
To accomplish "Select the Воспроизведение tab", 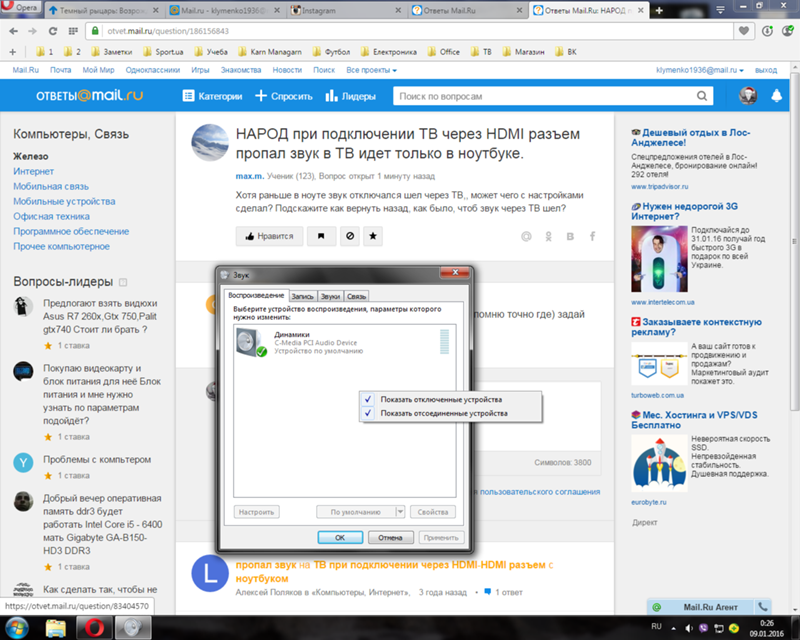I will pos(256,296).
